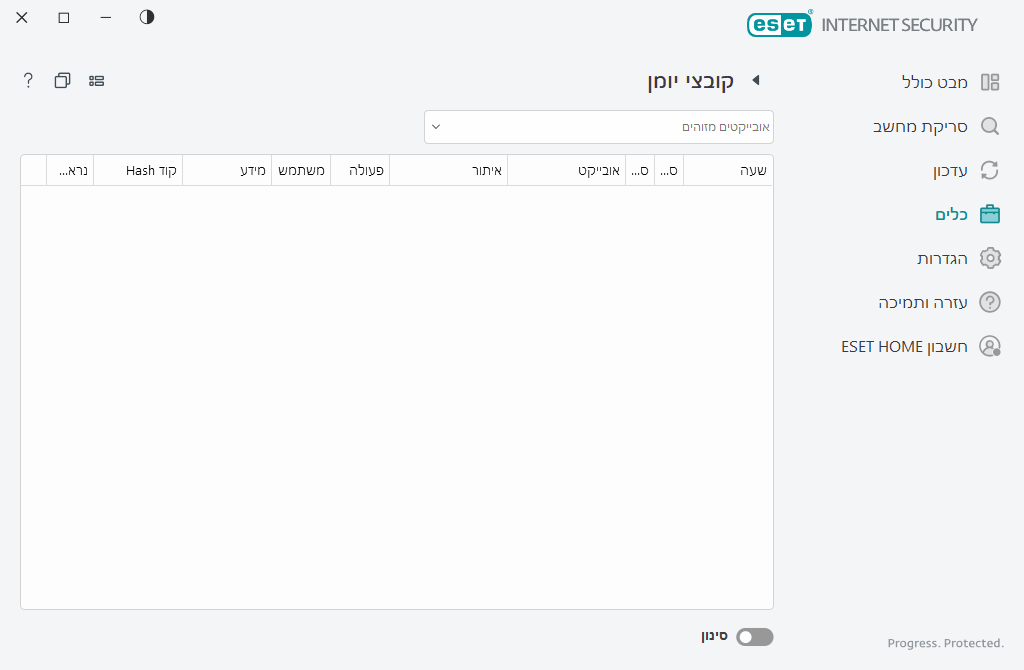Sort by אובייקט column header
This screenshot has height=670, width=1024.
pyautogui.click(x=566, y=170)
